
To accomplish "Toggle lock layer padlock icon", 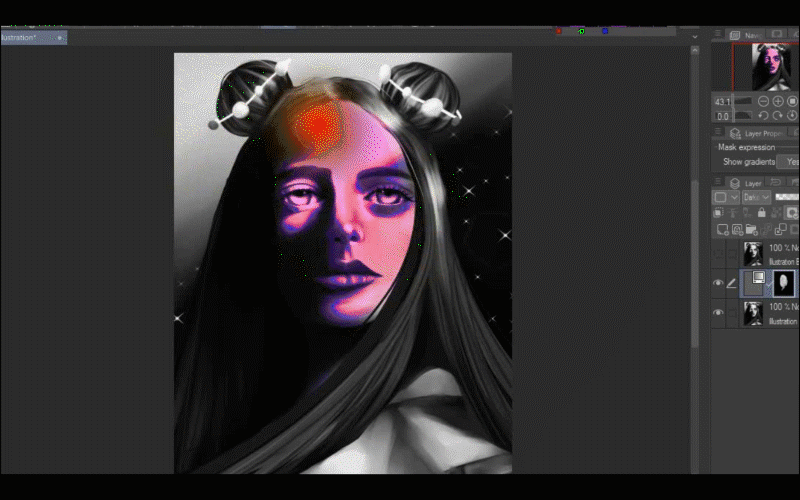I will tap(762, 212).
